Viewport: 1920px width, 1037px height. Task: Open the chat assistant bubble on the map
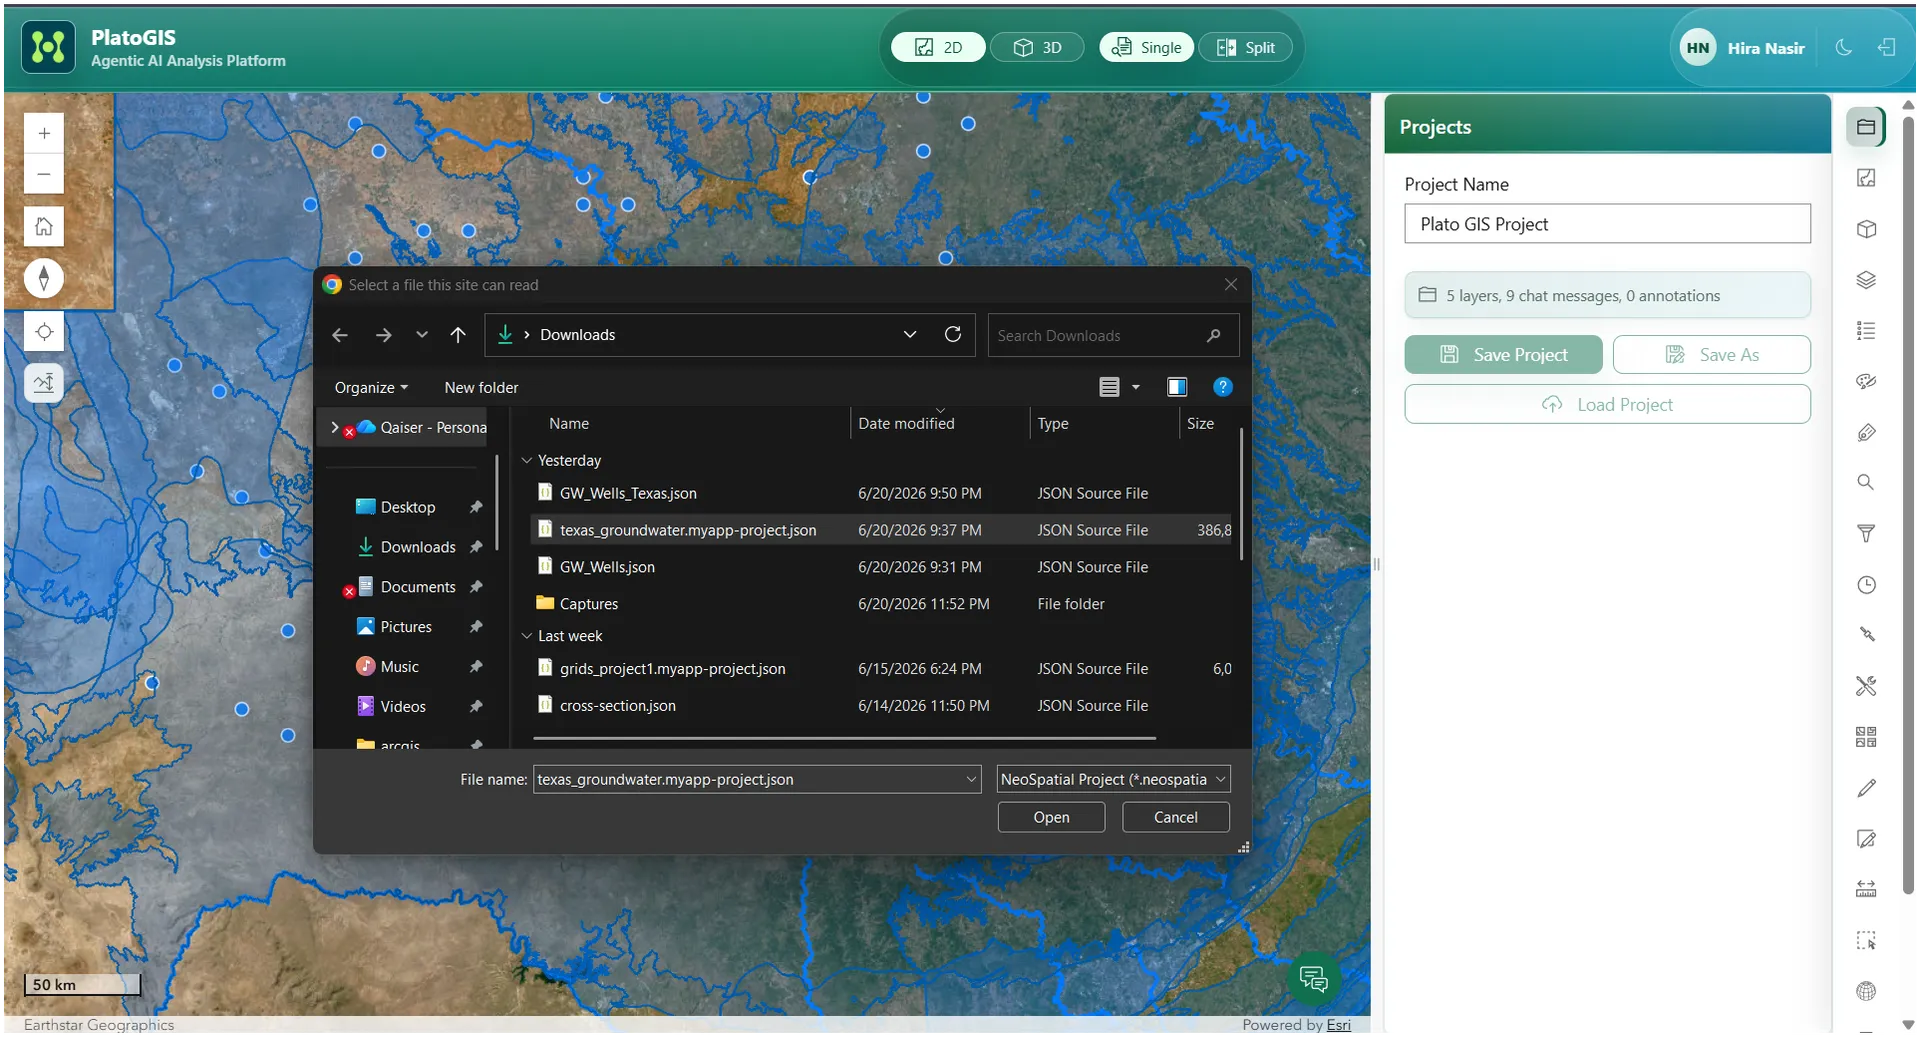1313,978
